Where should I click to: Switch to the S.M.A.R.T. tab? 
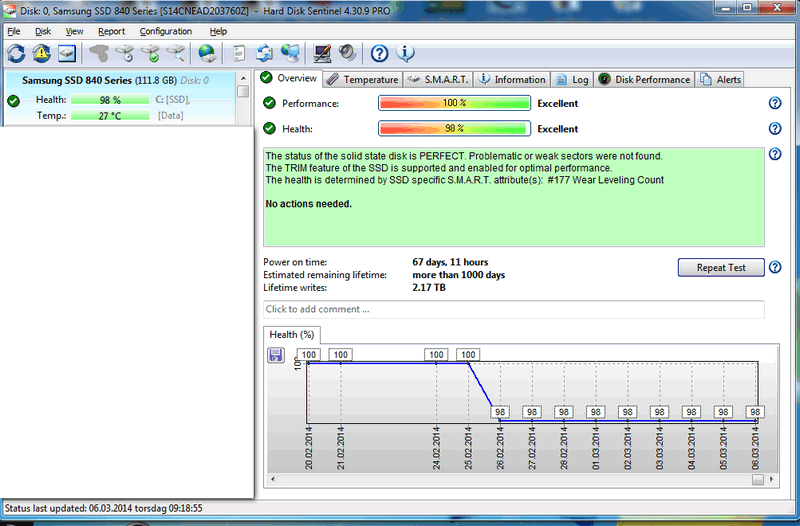pos(438,80)
